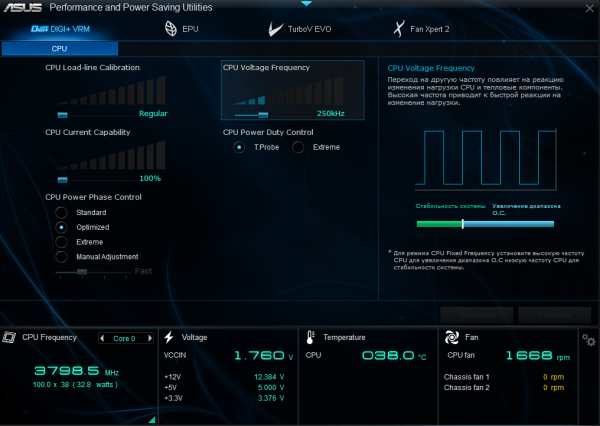Click the CPU Current Capability bar graph
This screenshot has width=600, height=426.
[x=111, y=155]
